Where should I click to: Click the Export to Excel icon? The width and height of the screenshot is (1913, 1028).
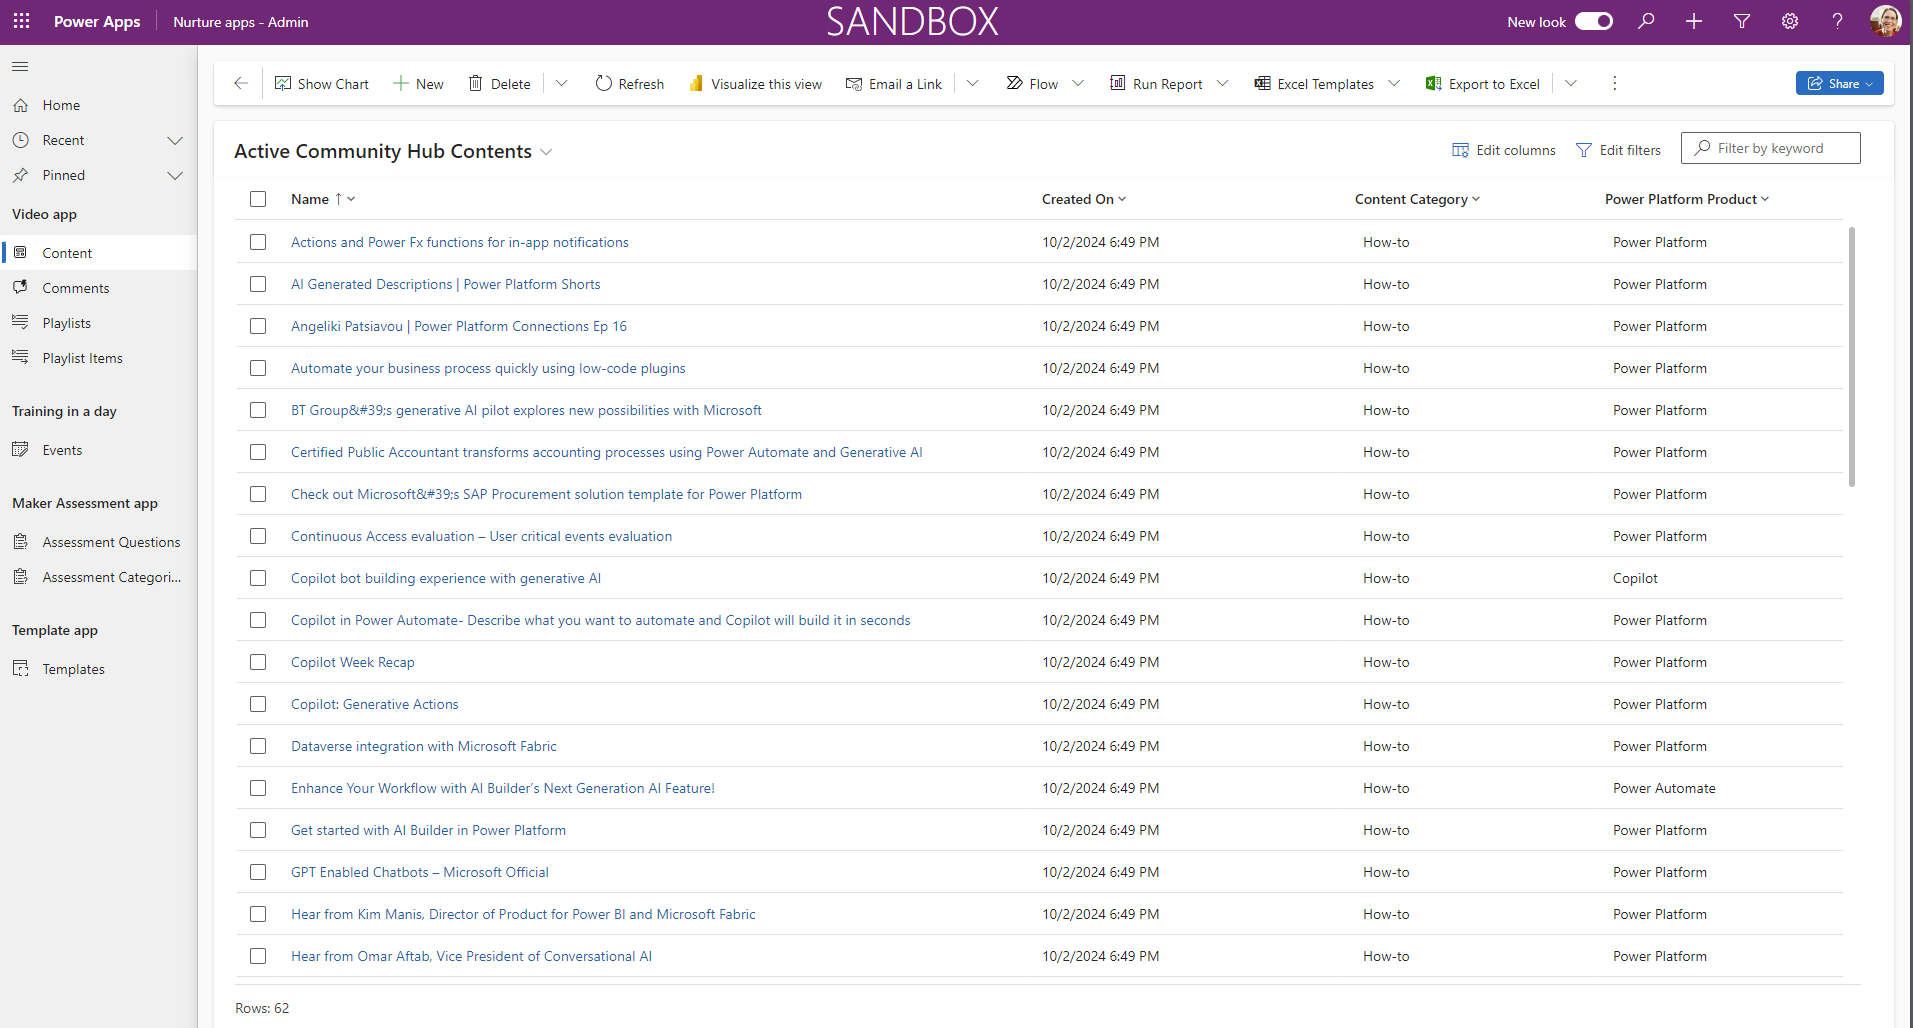[1434, 84]
